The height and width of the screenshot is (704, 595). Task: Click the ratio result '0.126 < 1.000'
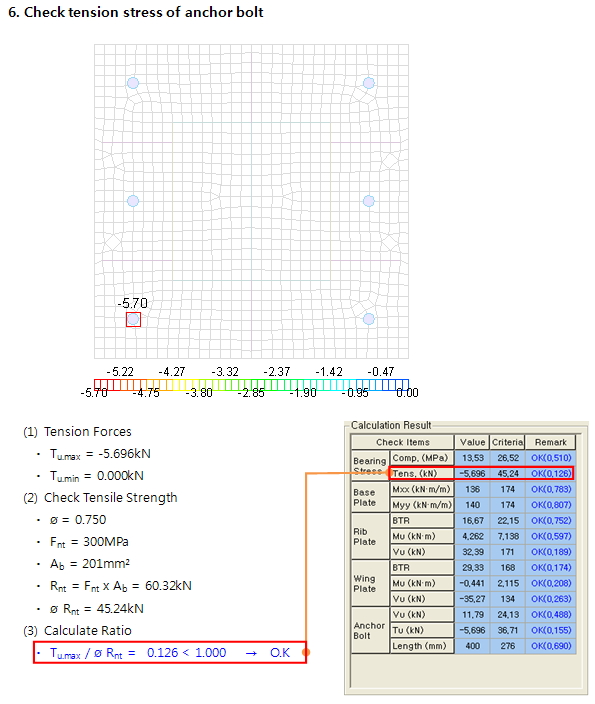(x=186, y=652)
